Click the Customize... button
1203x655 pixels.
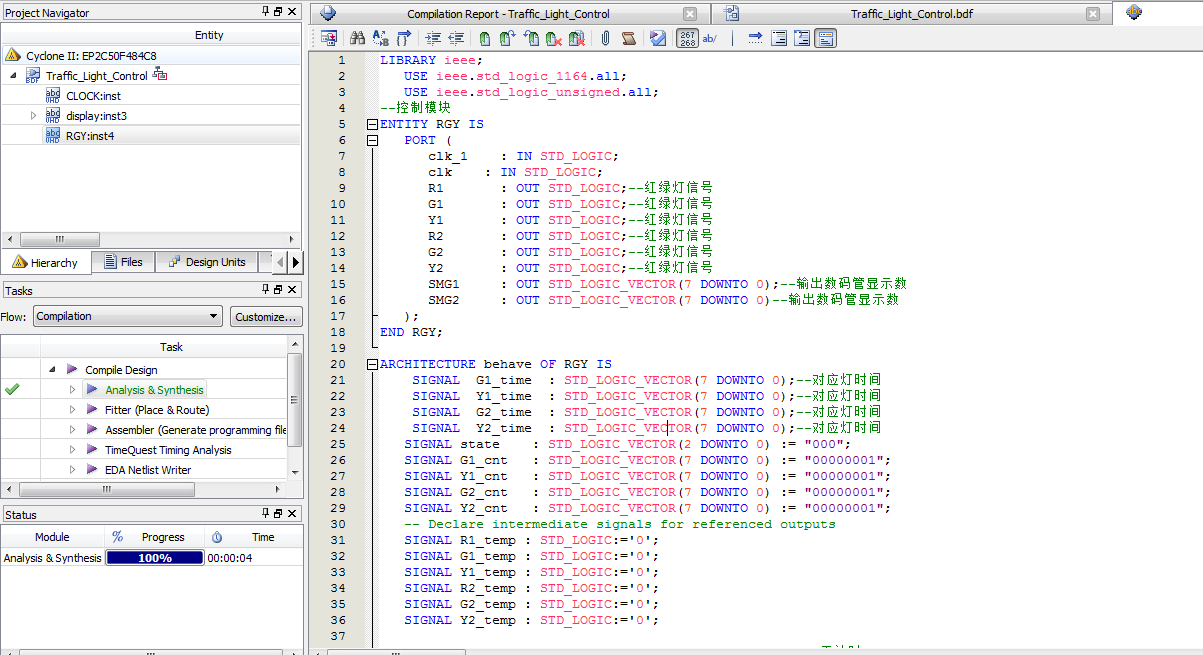(265, 317)
